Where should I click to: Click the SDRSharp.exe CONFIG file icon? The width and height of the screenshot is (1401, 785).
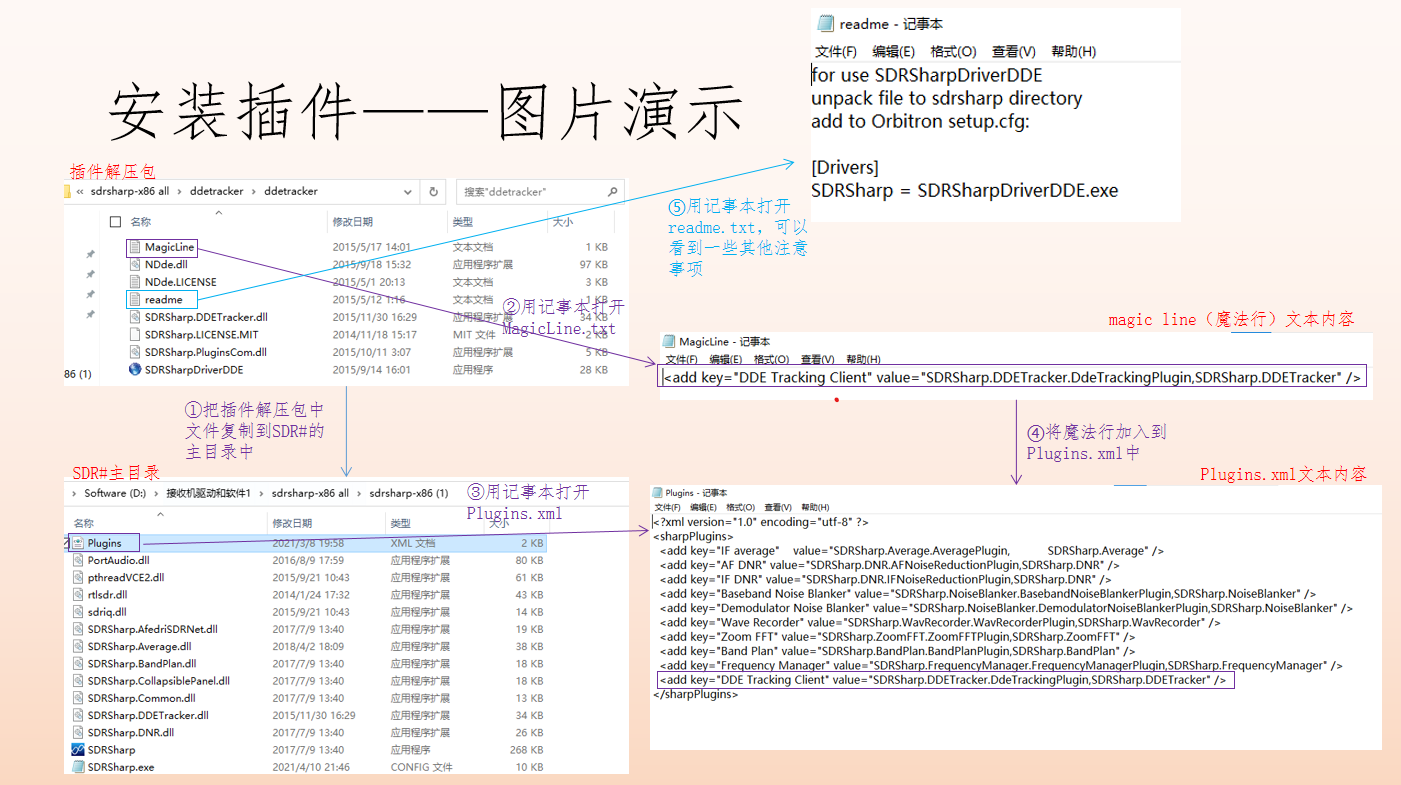78,767
